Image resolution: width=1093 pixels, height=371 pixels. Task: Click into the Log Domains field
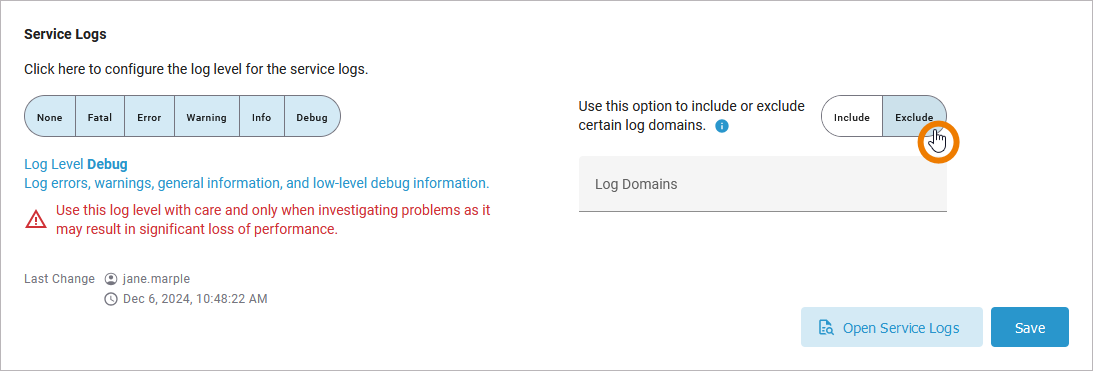pos(763,184)
